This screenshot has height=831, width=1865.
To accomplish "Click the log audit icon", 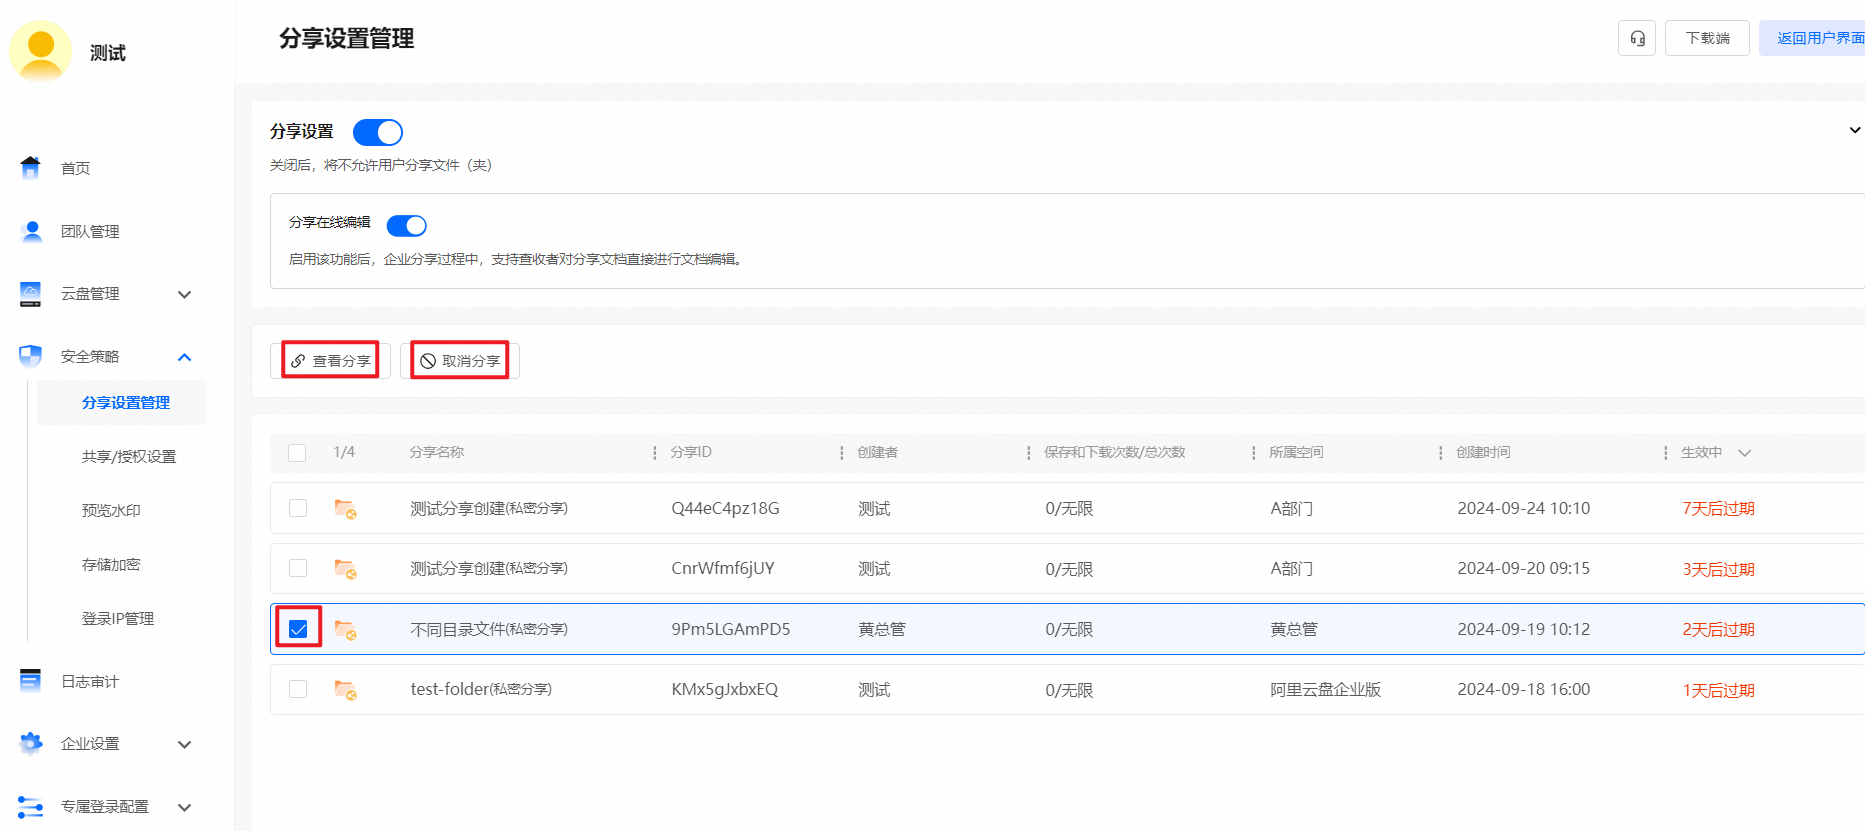I will click(x=31, y=681).
